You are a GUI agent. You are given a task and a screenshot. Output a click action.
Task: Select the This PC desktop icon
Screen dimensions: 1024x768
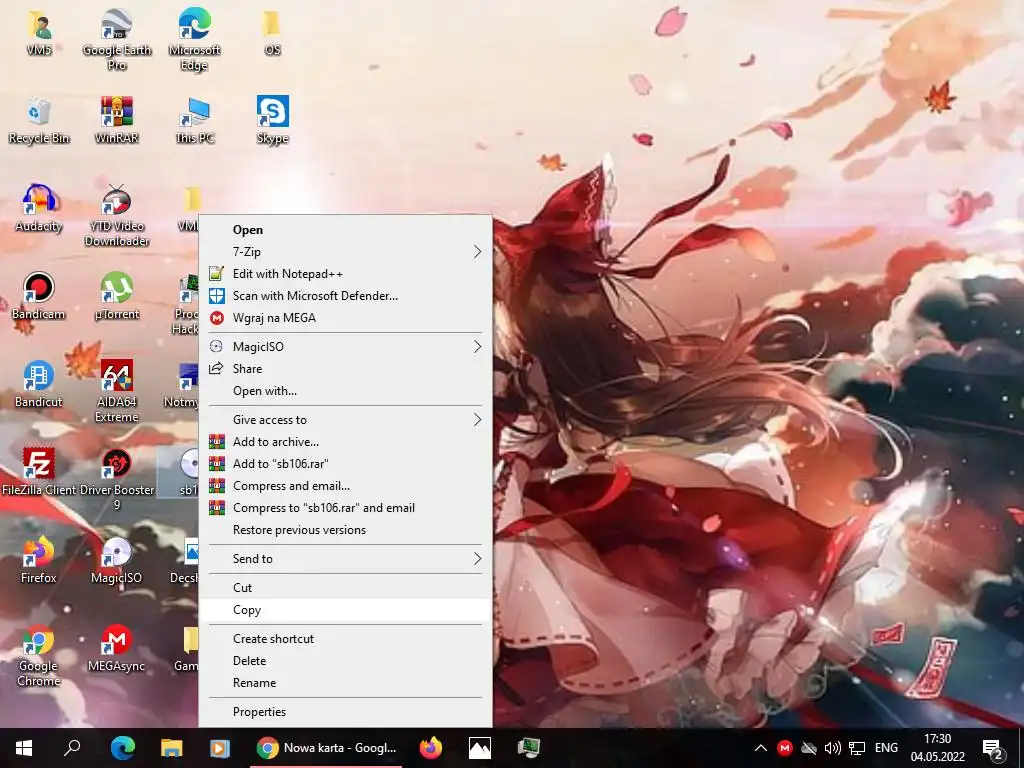(194, 120)
